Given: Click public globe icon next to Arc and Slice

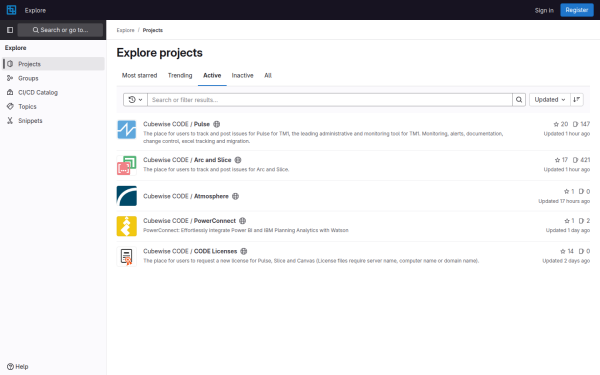Looking at the screenshot, I should pos(238,160).
